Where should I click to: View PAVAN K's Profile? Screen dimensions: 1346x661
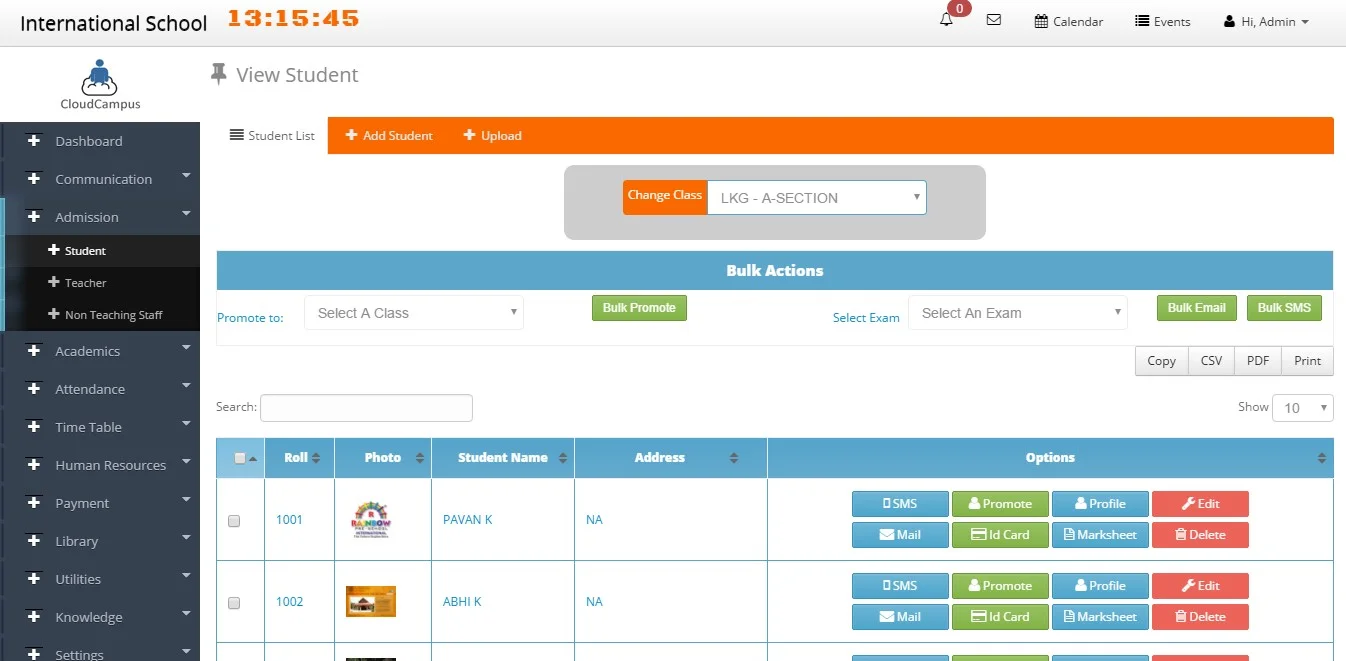tap(1100, 504)
